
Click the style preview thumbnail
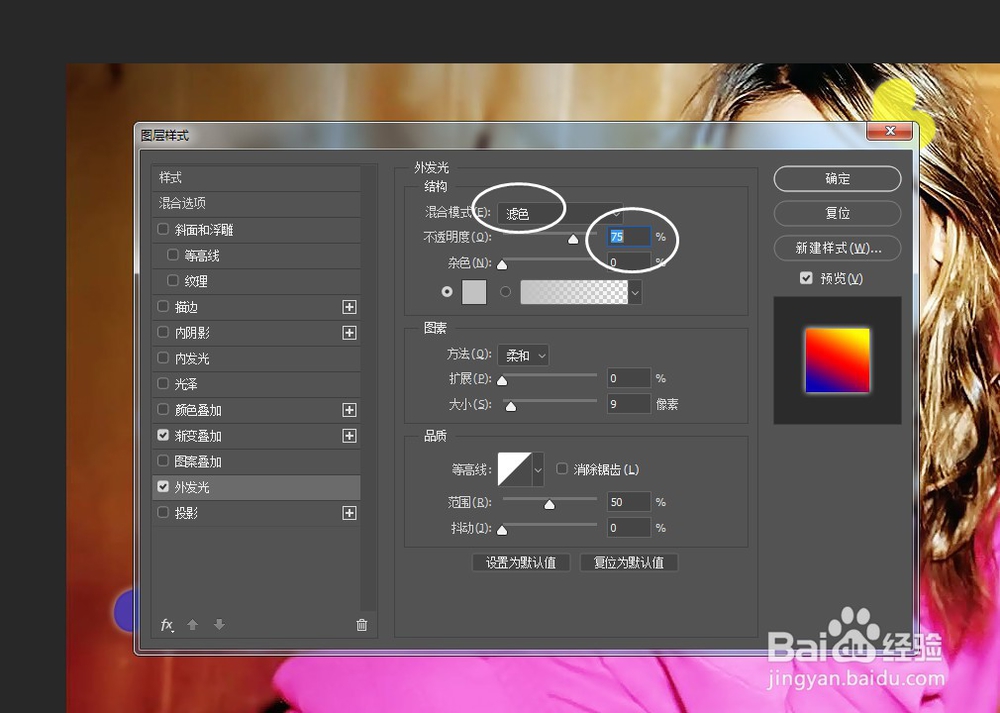click(x=837, y=360)
